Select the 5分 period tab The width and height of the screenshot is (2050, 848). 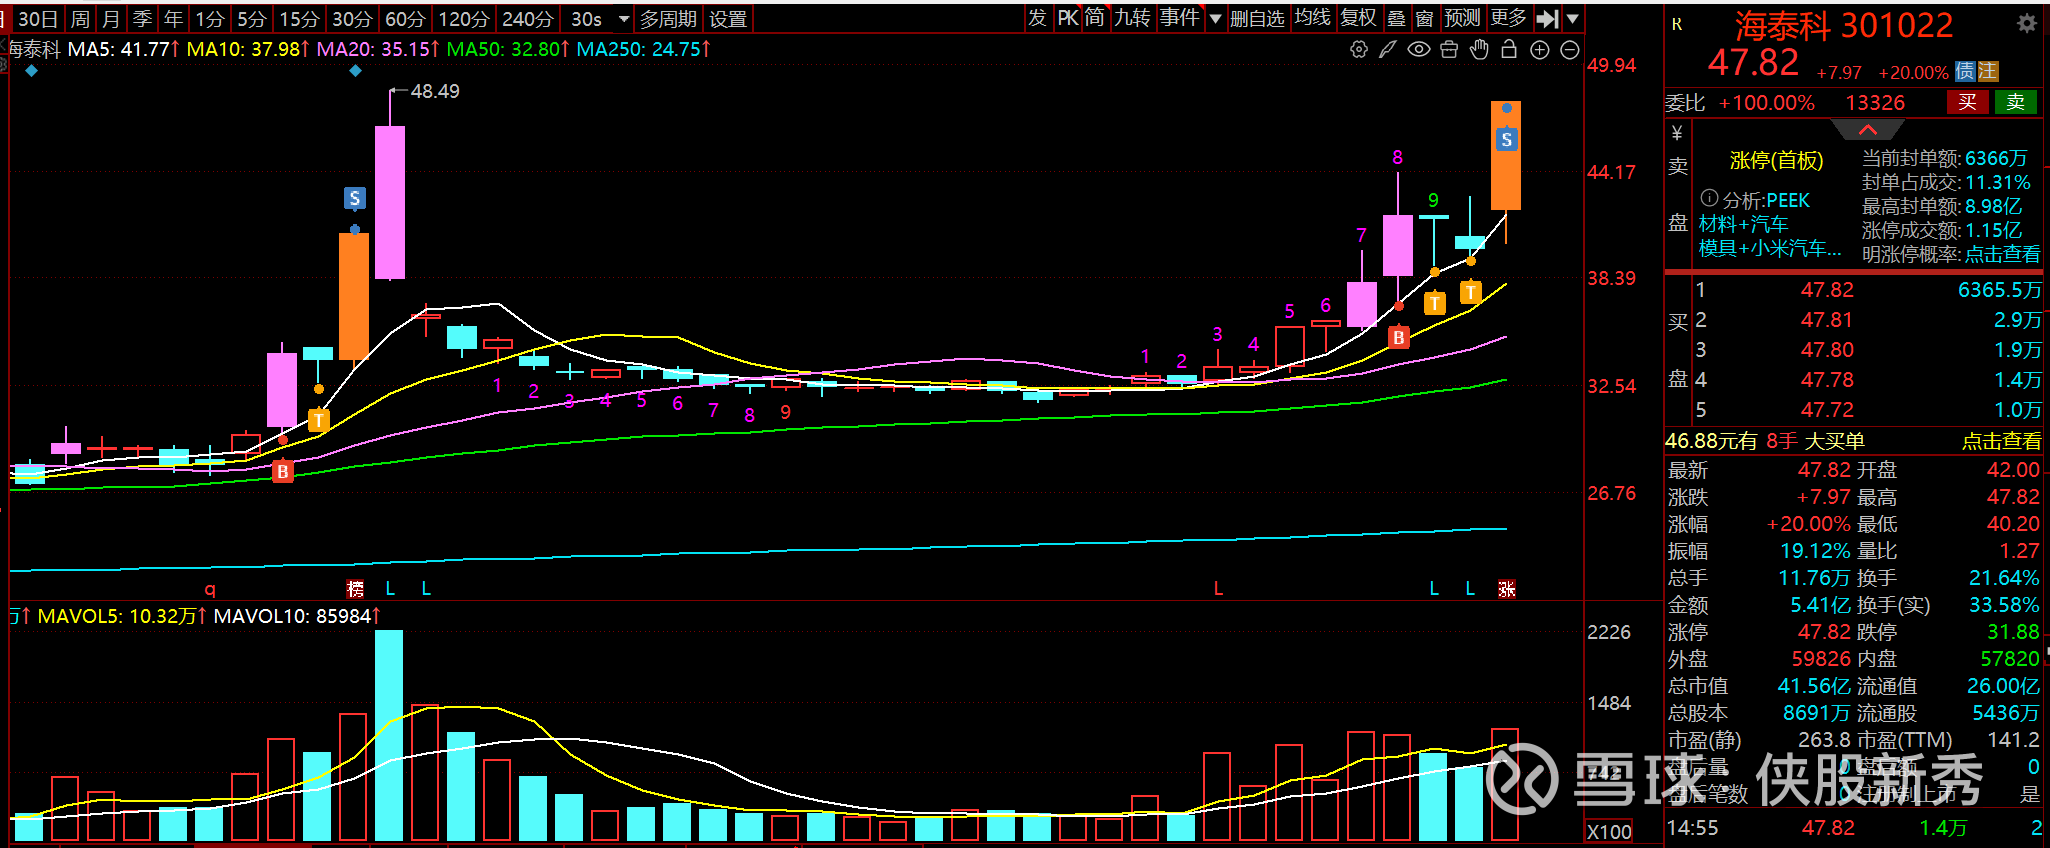pyautogui.click(x=252, y=19)
